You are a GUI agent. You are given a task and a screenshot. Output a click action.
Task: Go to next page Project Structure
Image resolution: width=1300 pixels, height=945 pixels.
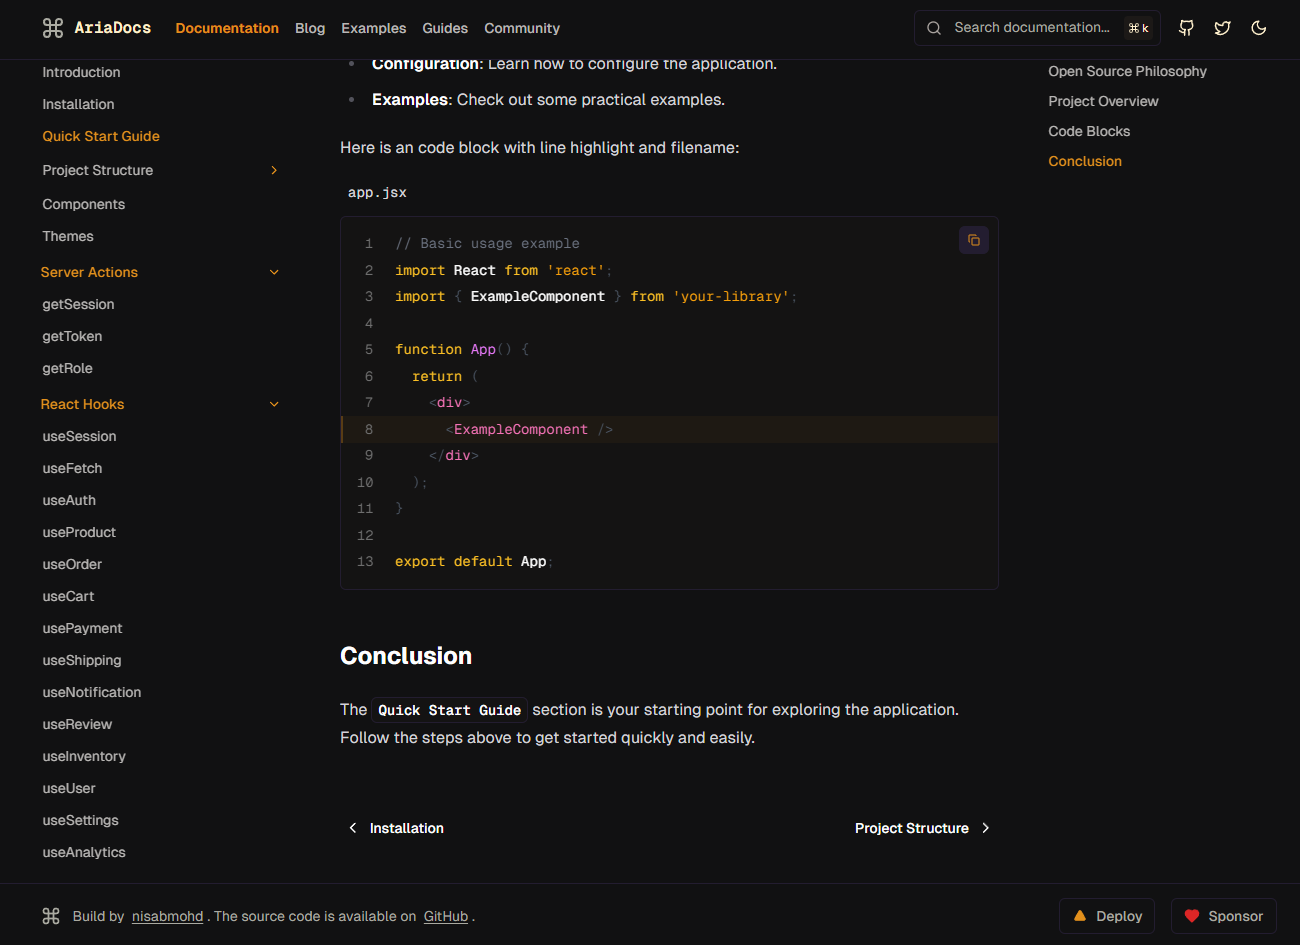921,828
